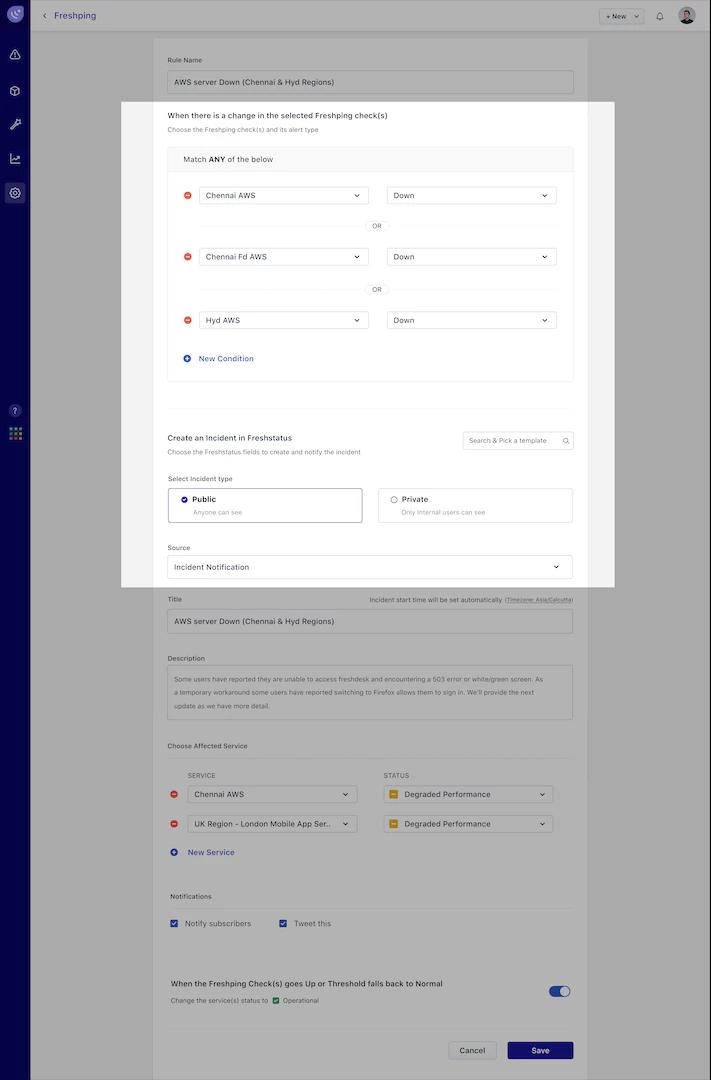
Task: Click the Rule Name input field
Action: (370, 82)
